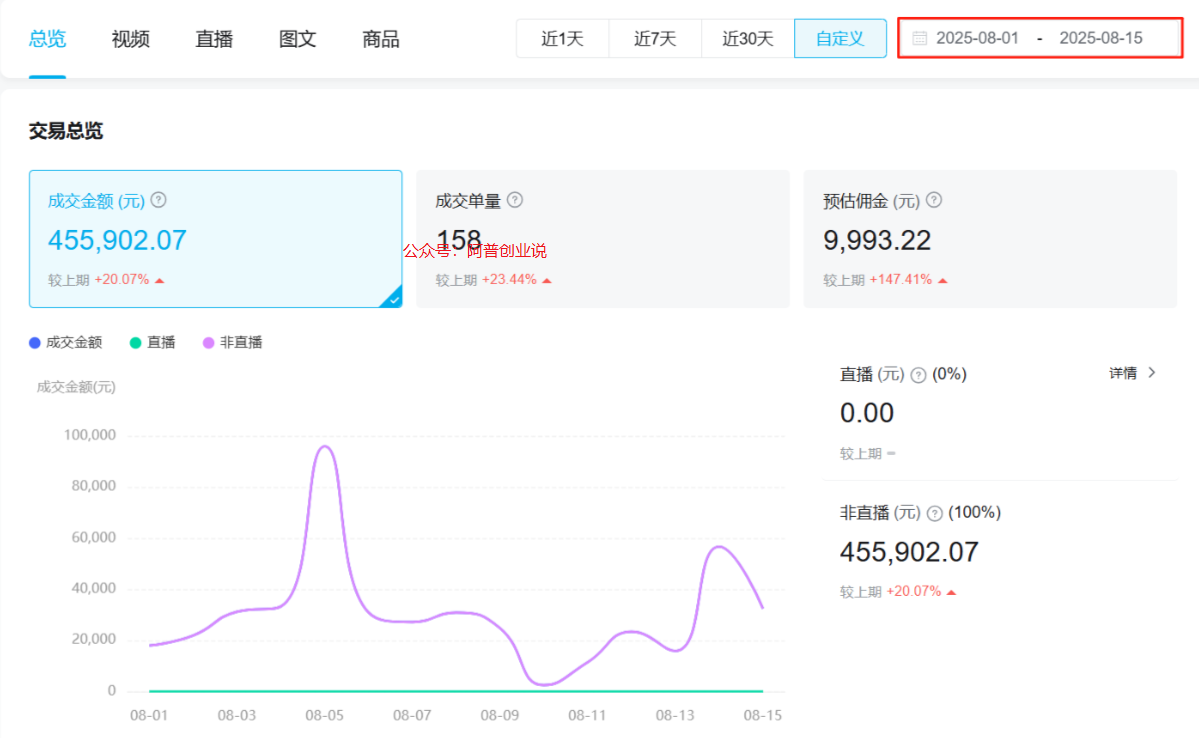Toggle 成交金额 legend series in chart
This screenshot has height=738, width=1199.
click(x=66, y=342)
